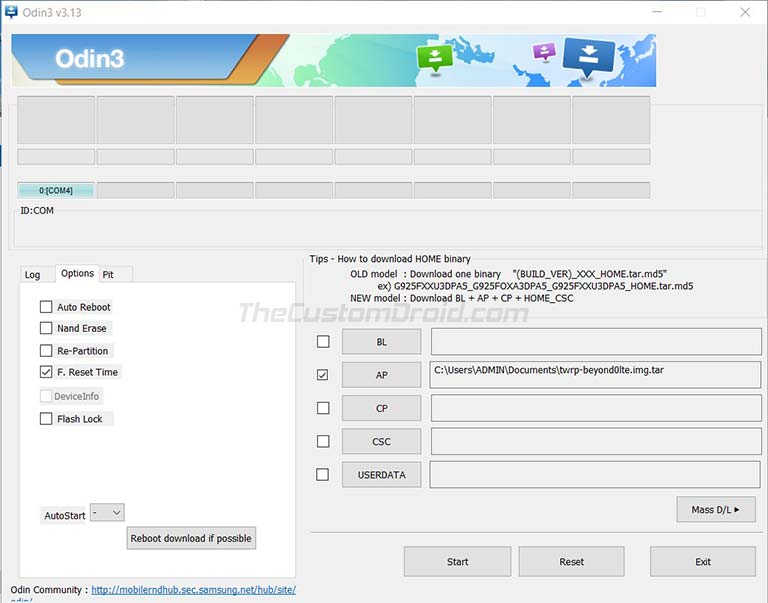Viewport: 768px width, 603px height.
Task: Uncheck the checkbox next to AP
Action: (x=323, y=375)
